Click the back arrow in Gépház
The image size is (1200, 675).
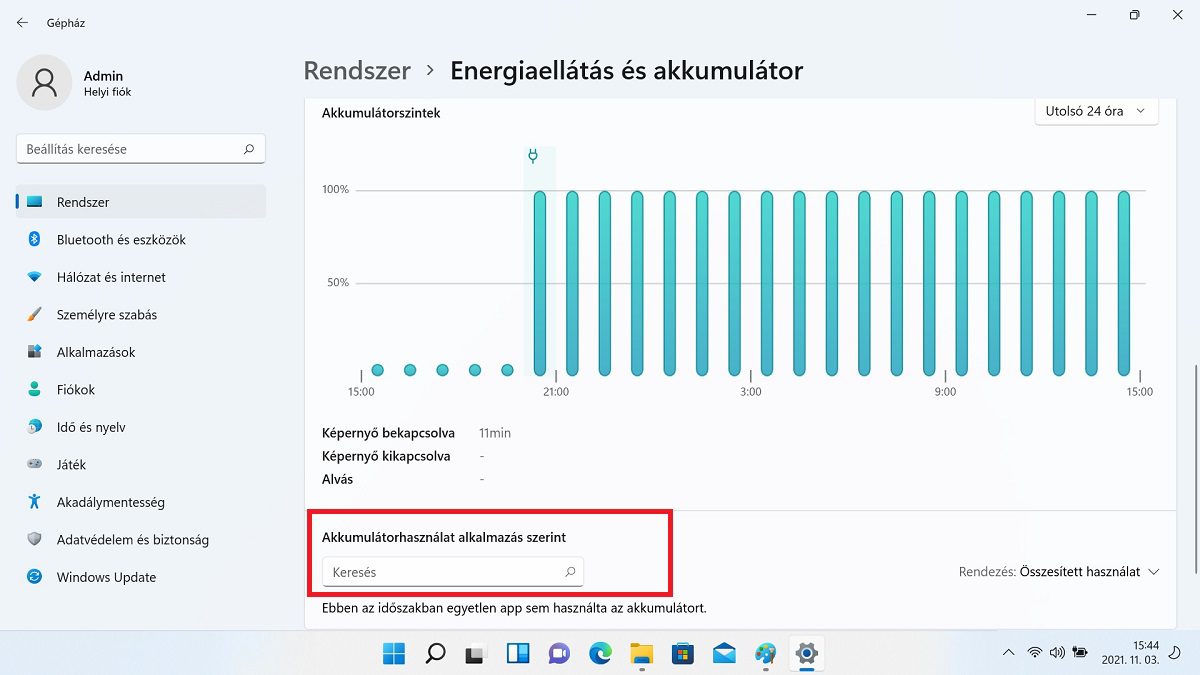tap(22, 22)
